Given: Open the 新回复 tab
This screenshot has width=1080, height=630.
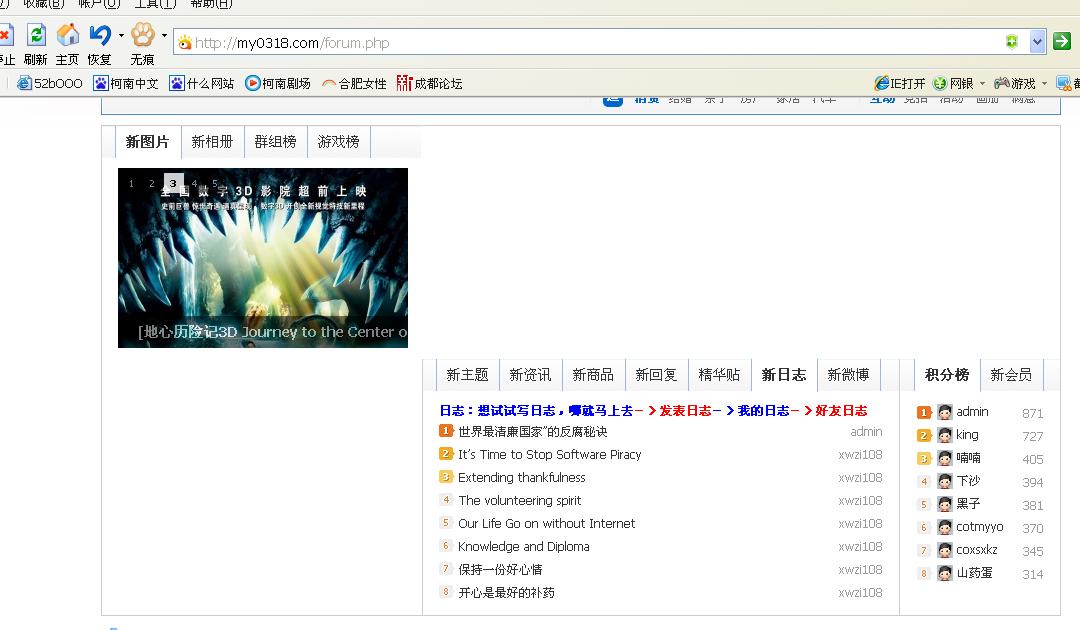Looking at the screenshot, I should (656, 375).
